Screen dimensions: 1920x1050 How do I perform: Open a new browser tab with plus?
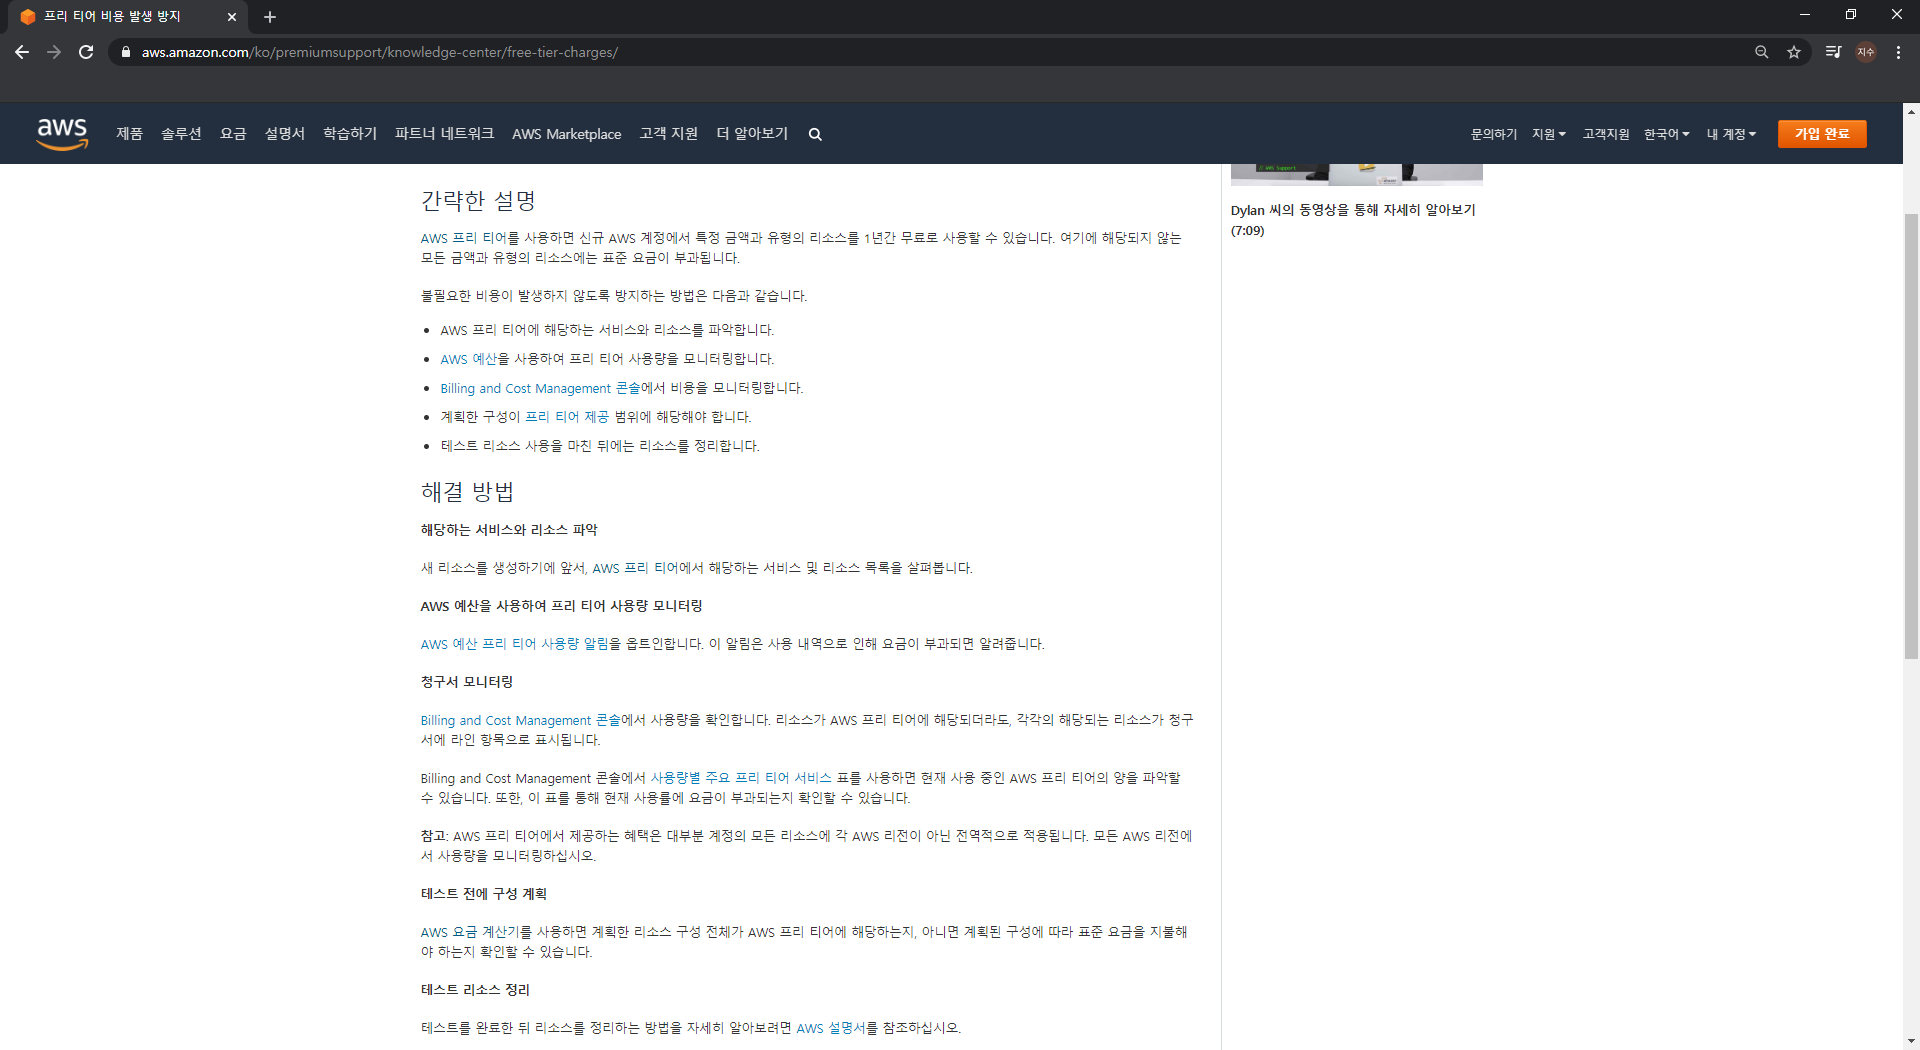[x=270, y=17]
